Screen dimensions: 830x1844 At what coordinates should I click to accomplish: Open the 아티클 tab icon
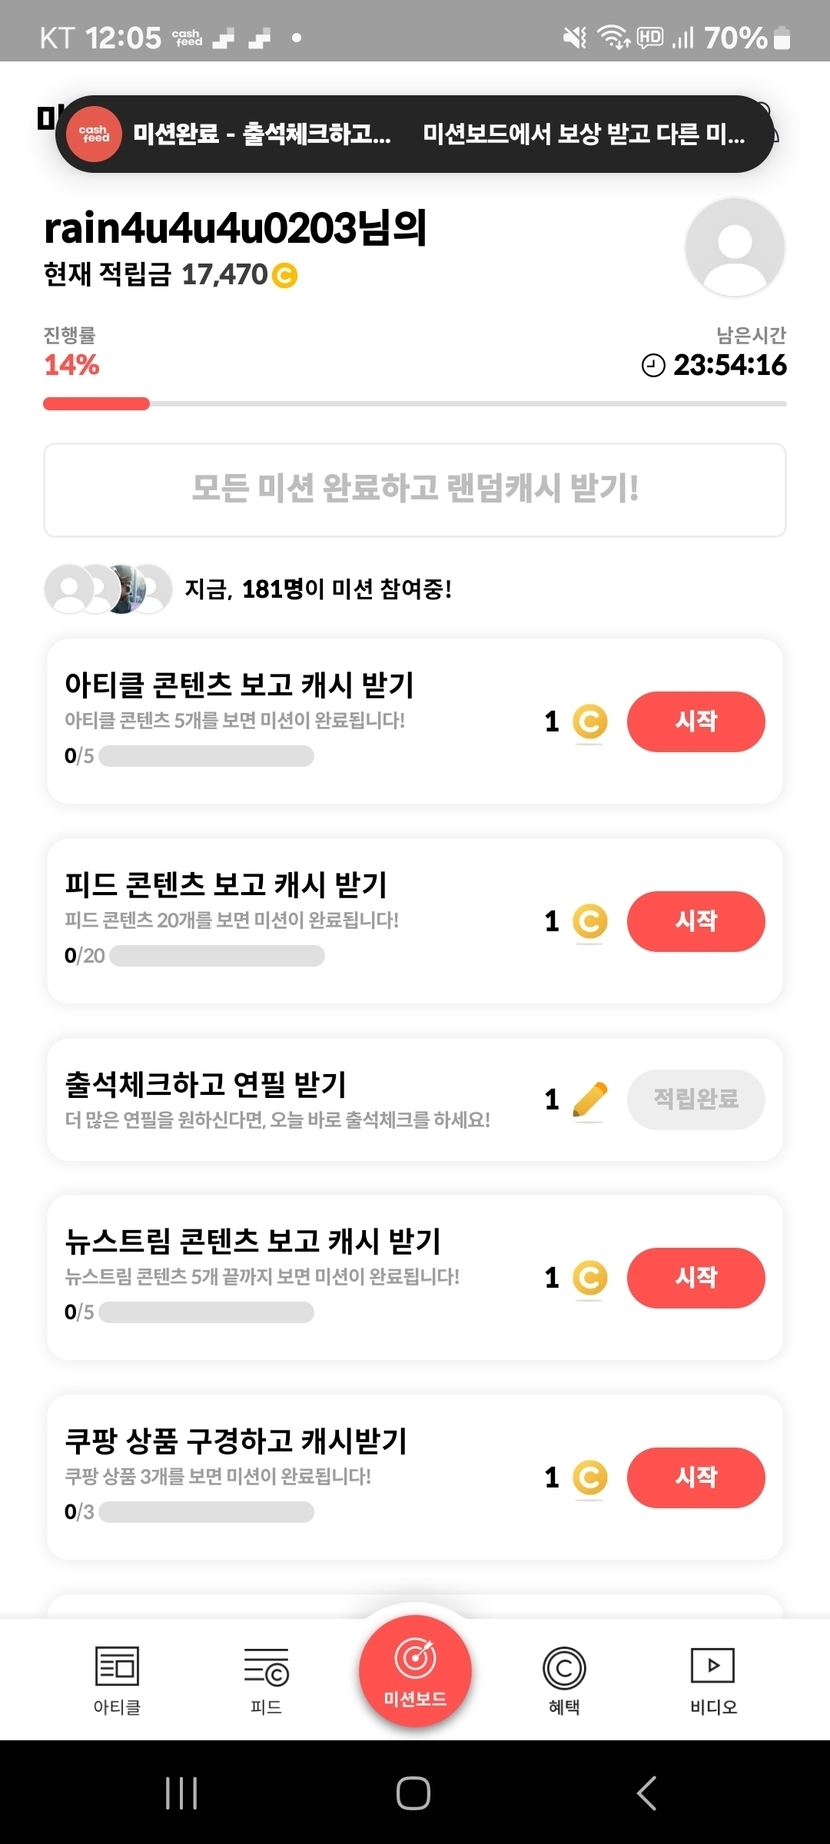pyautogui.click(x=117, y=1667)
